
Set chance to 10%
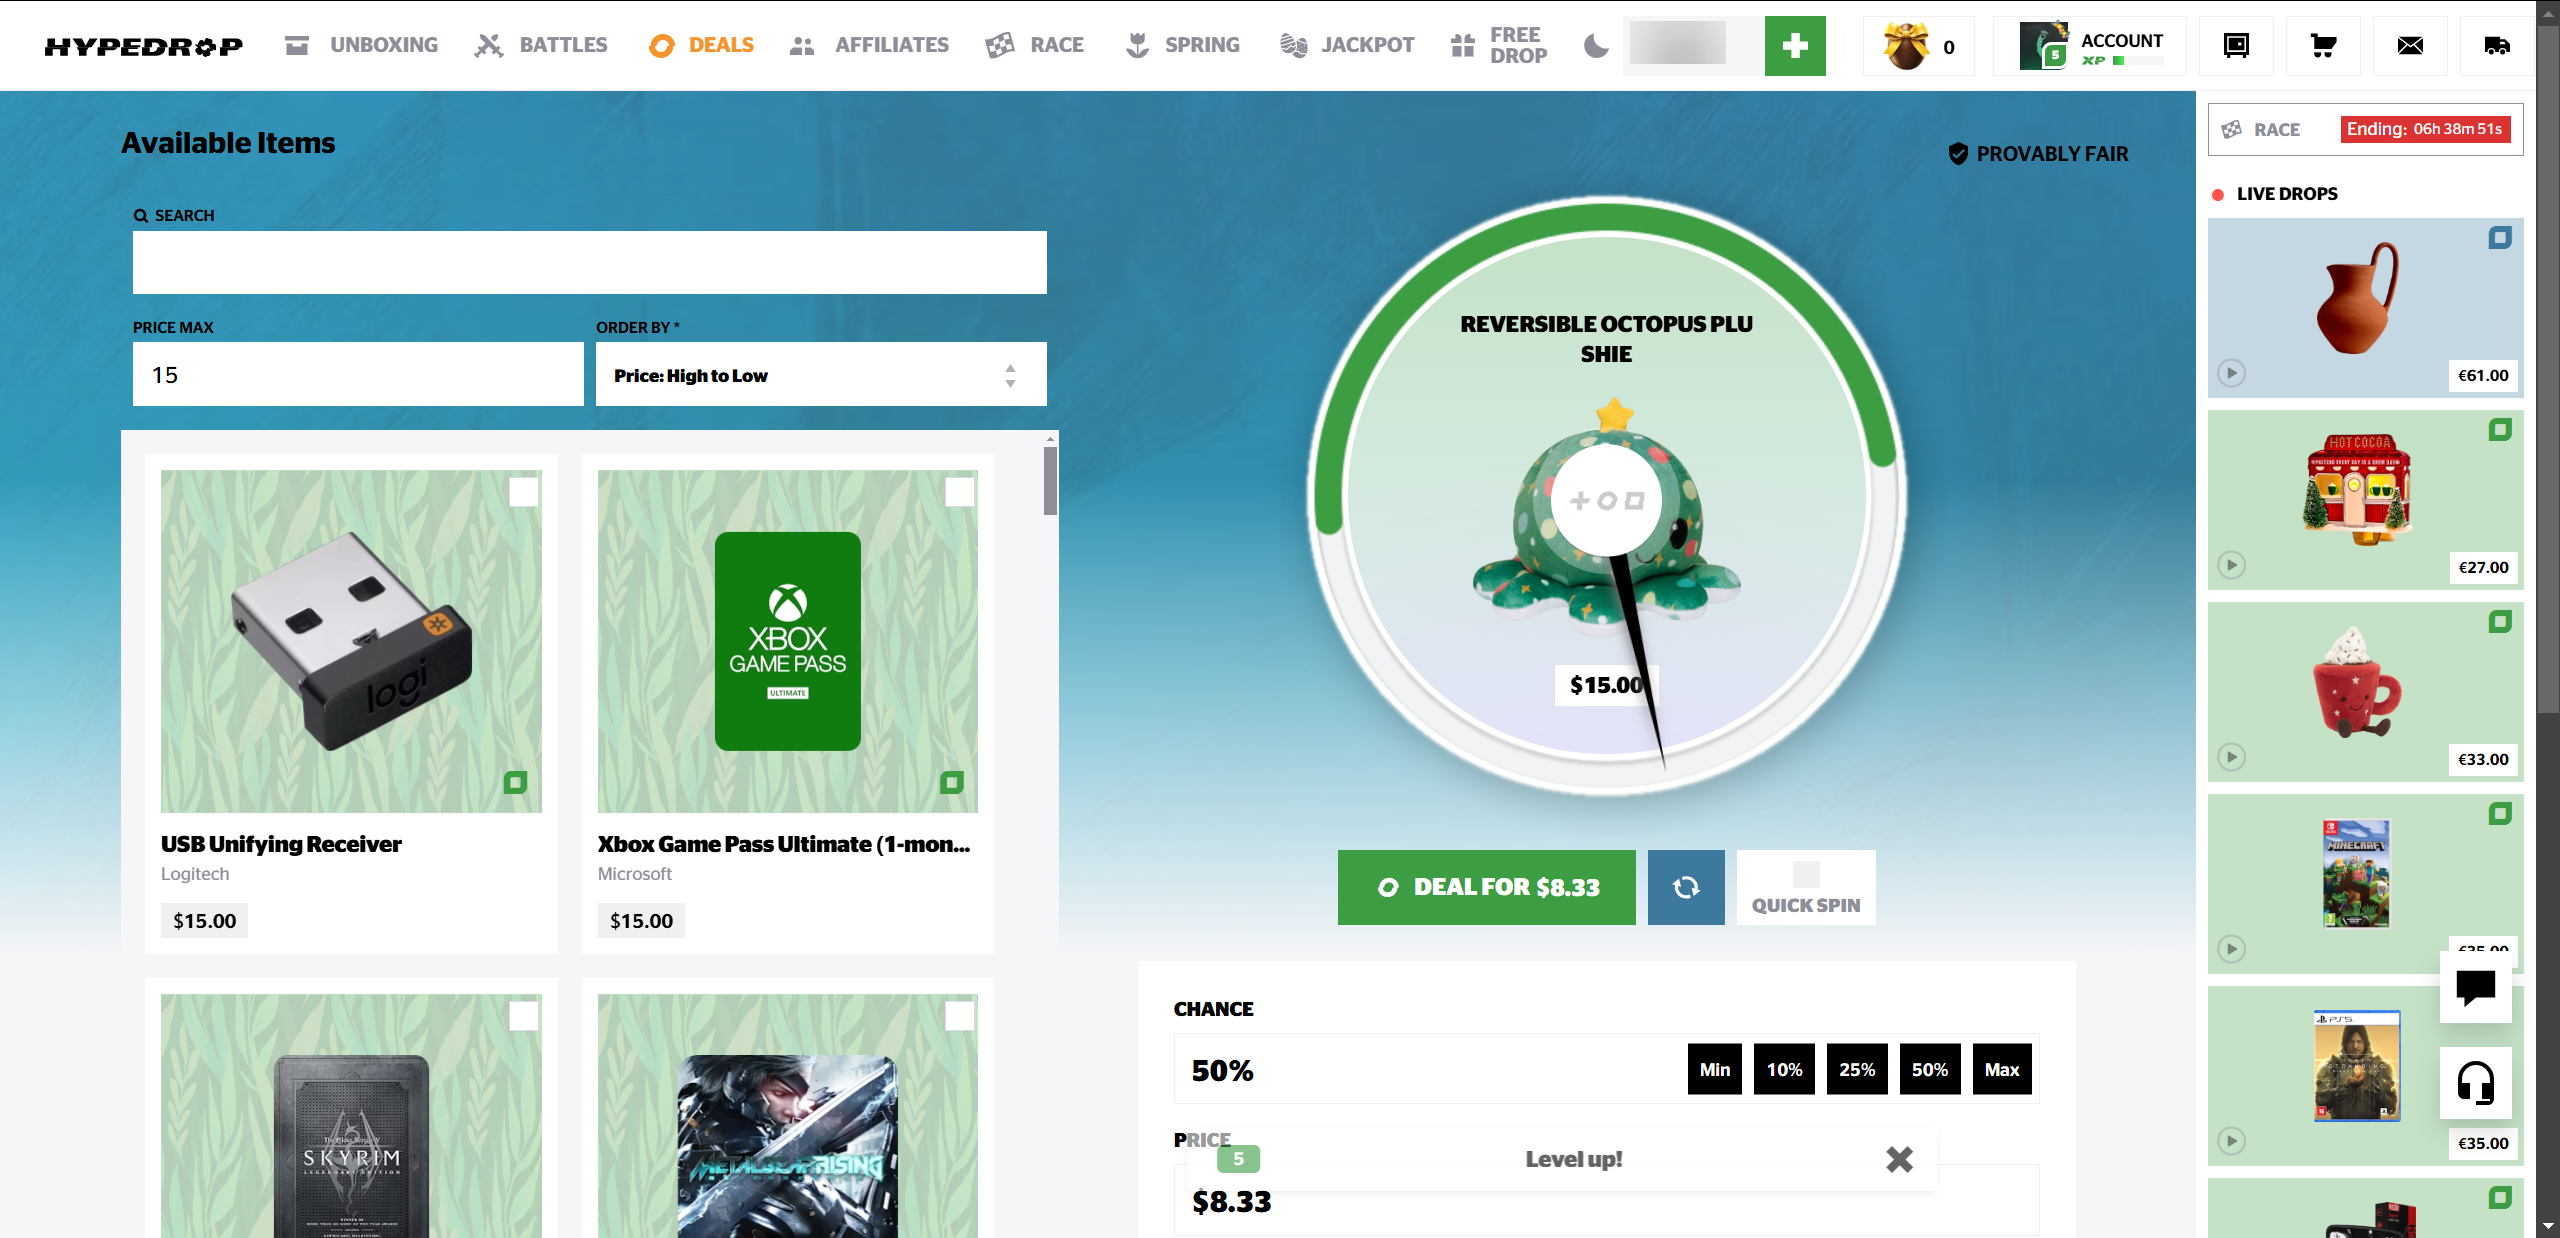point(1784,1069)
